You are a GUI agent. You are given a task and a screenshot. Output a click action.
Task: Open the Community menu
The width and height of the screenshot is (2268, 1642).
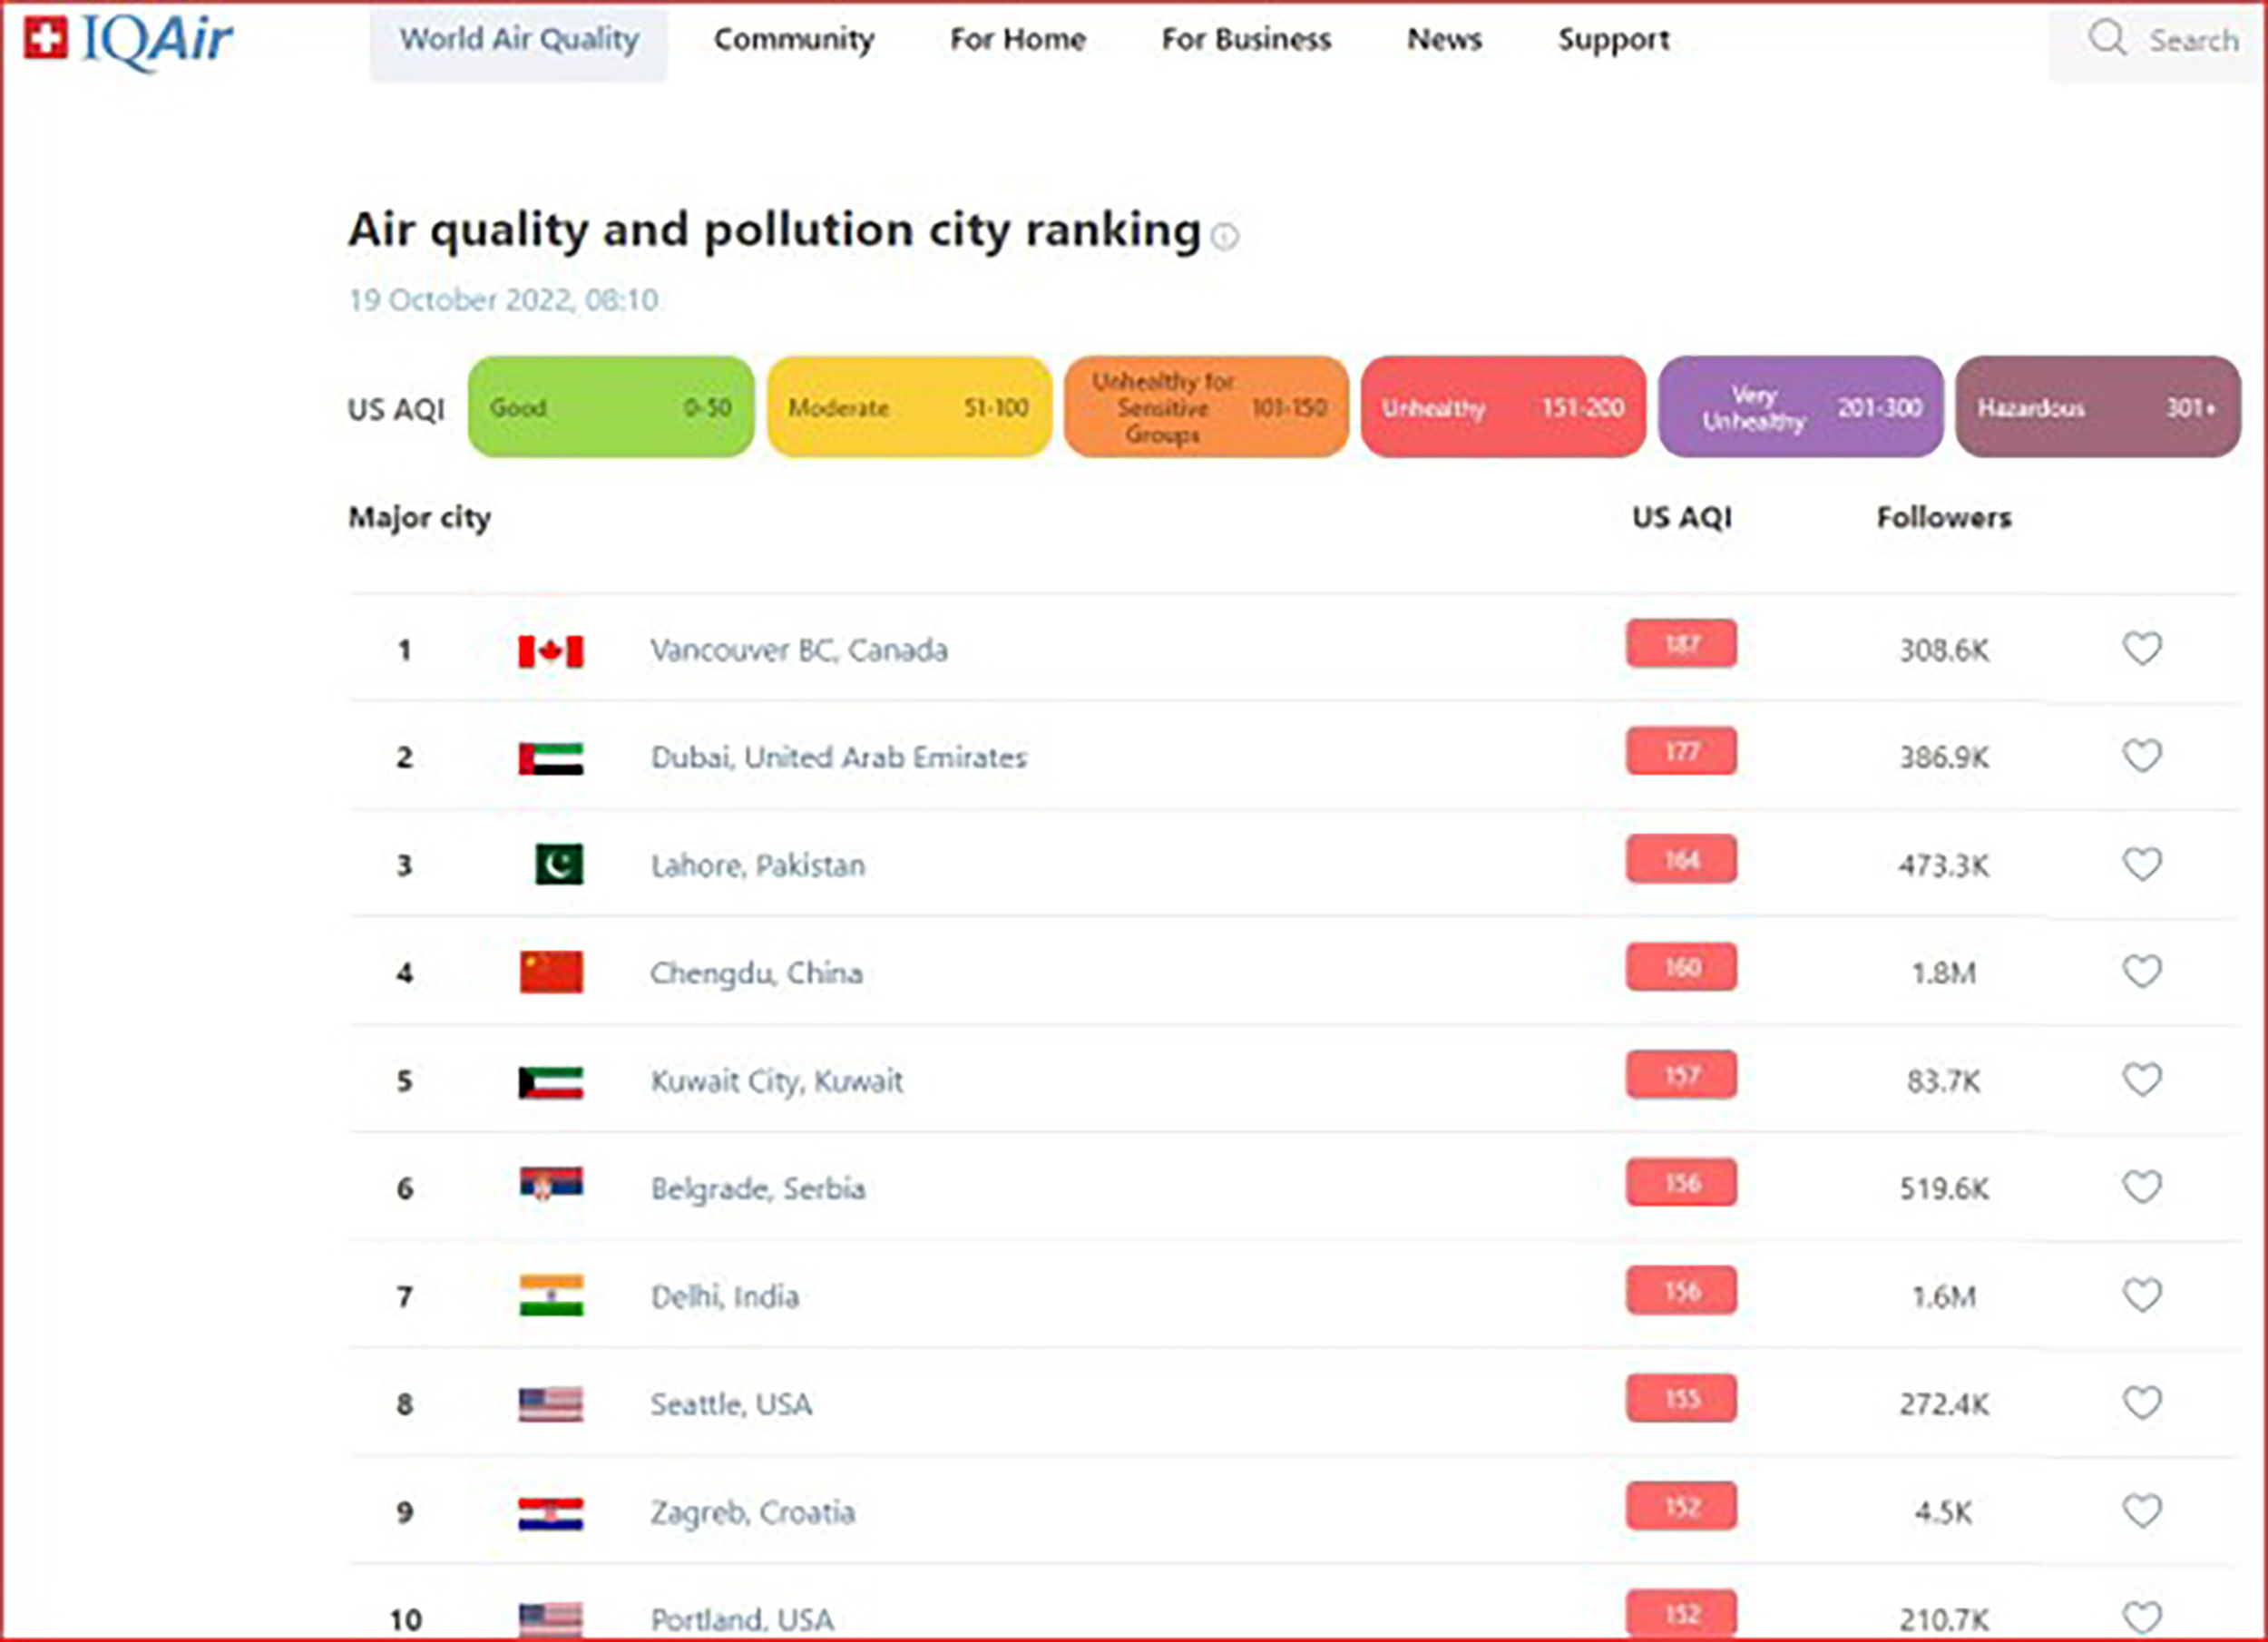[794, 40]
